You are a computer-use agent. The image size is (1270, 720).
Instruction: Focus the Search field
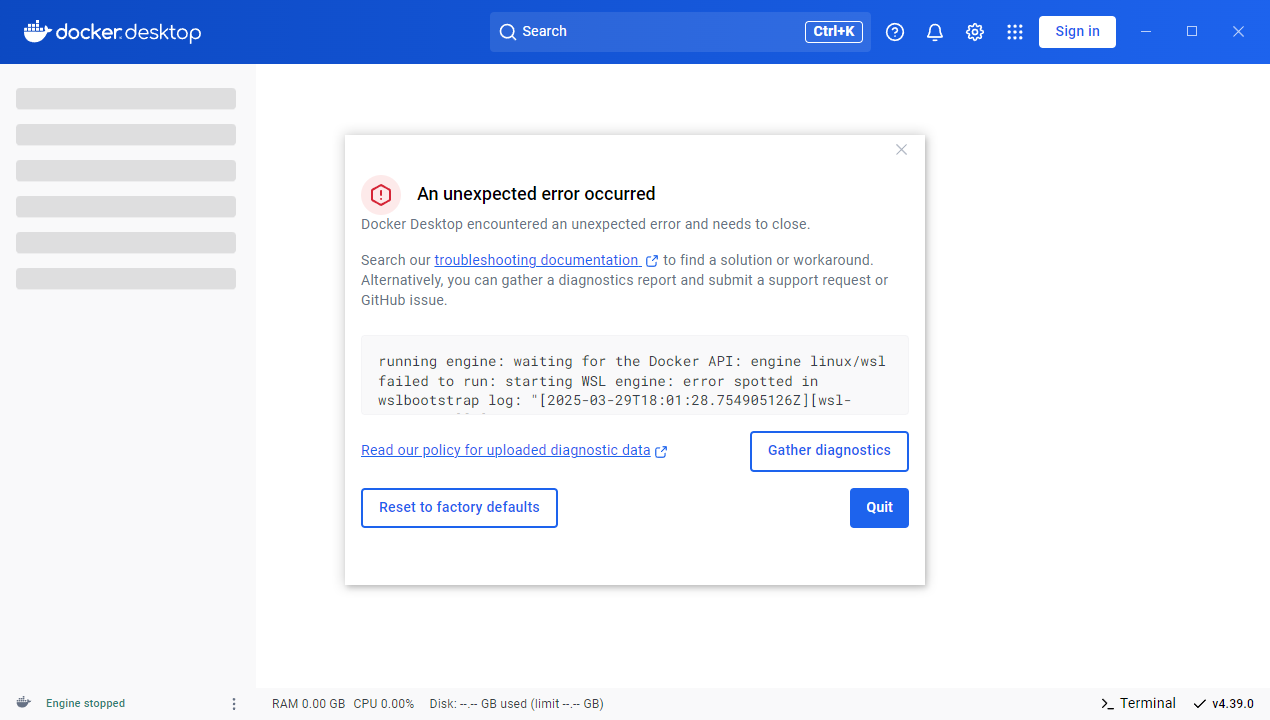point(680,32)
